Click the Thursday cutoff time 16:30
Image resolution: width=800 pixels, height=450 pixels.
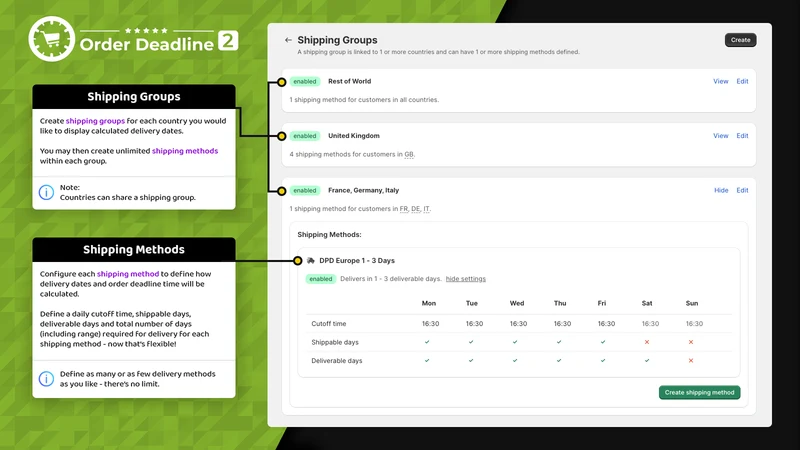point(562,323)
